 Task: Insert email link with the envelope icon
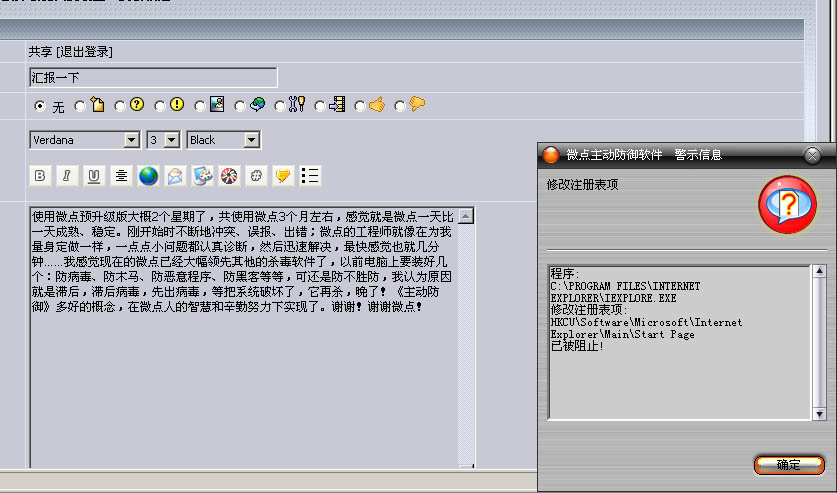click(175, 176)
